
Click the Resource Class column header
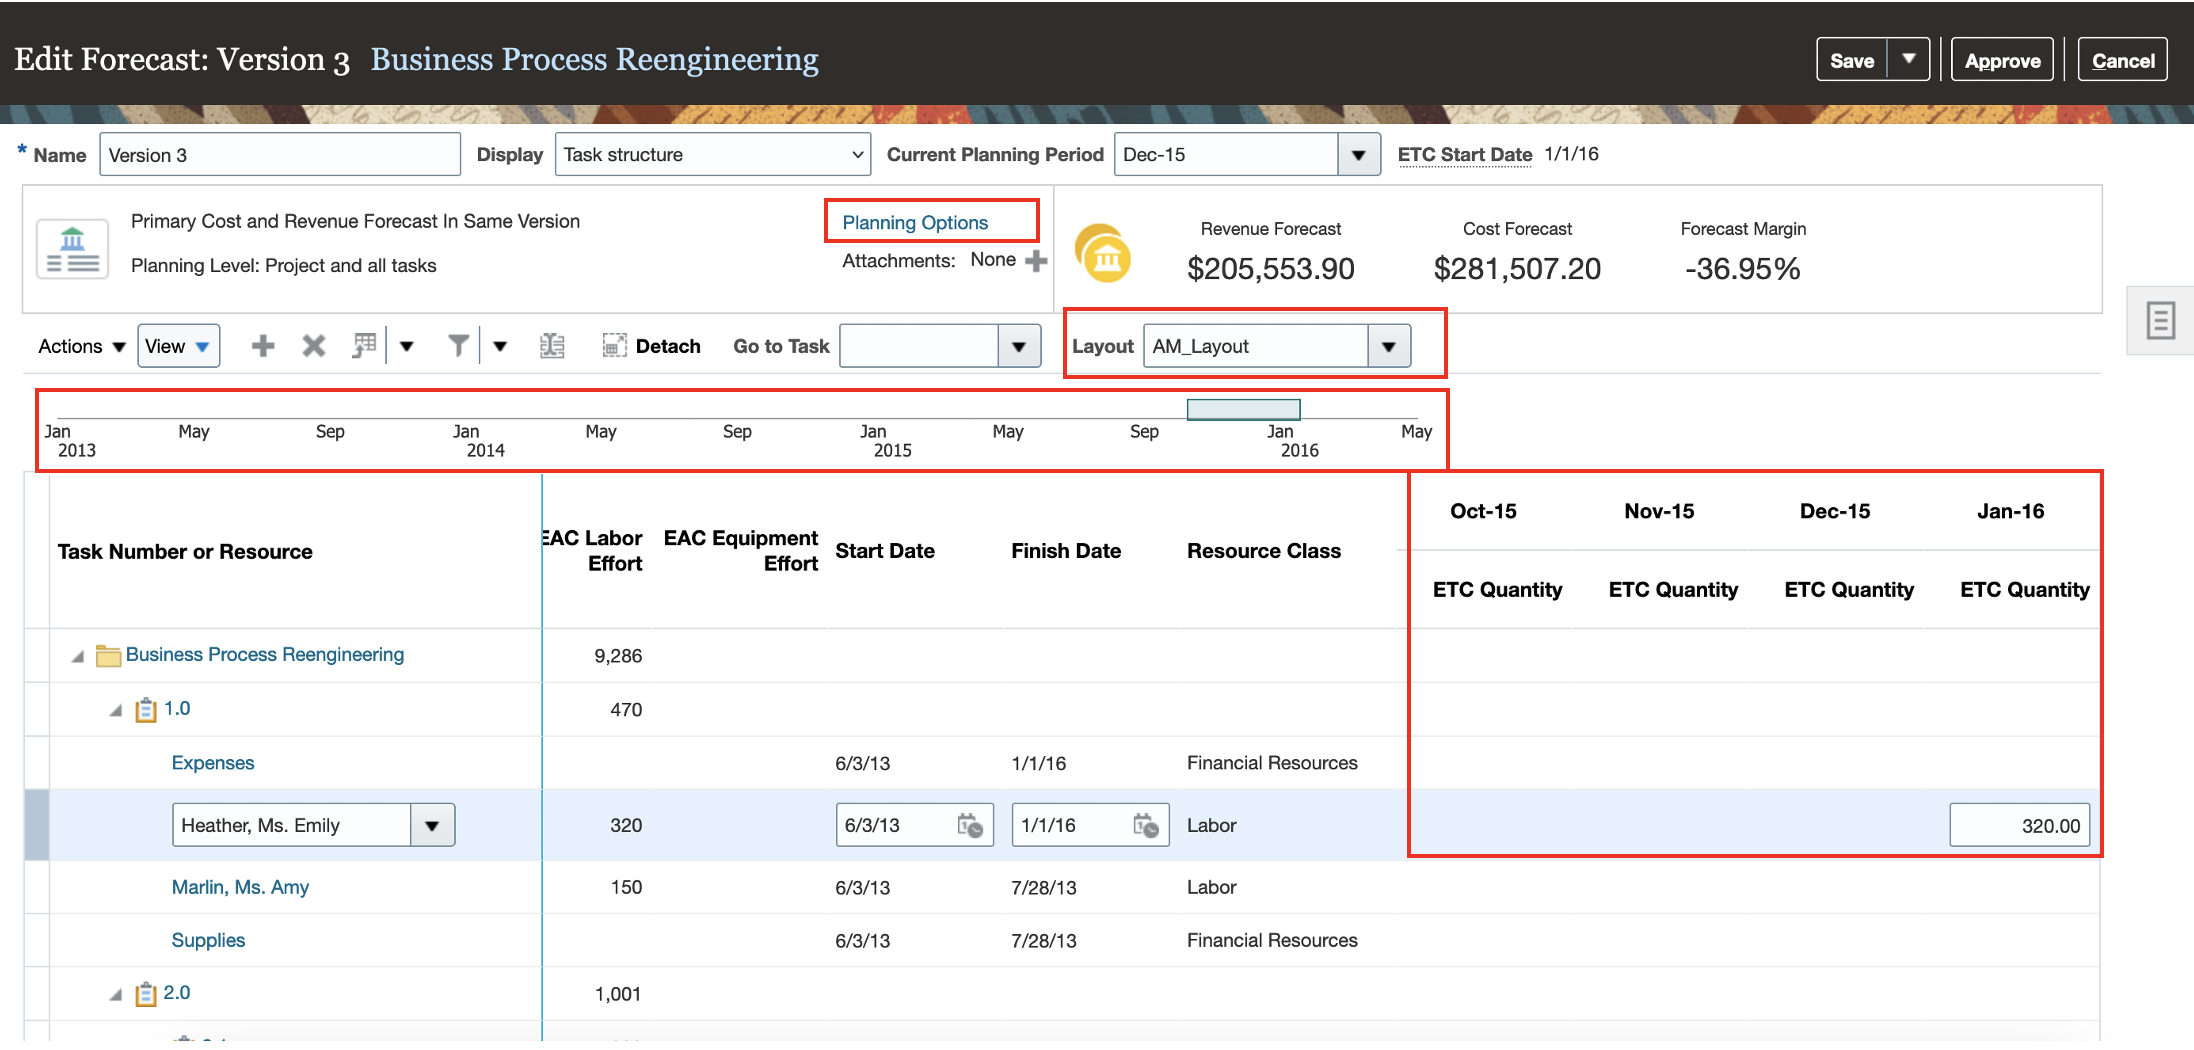pos(1264,551)
